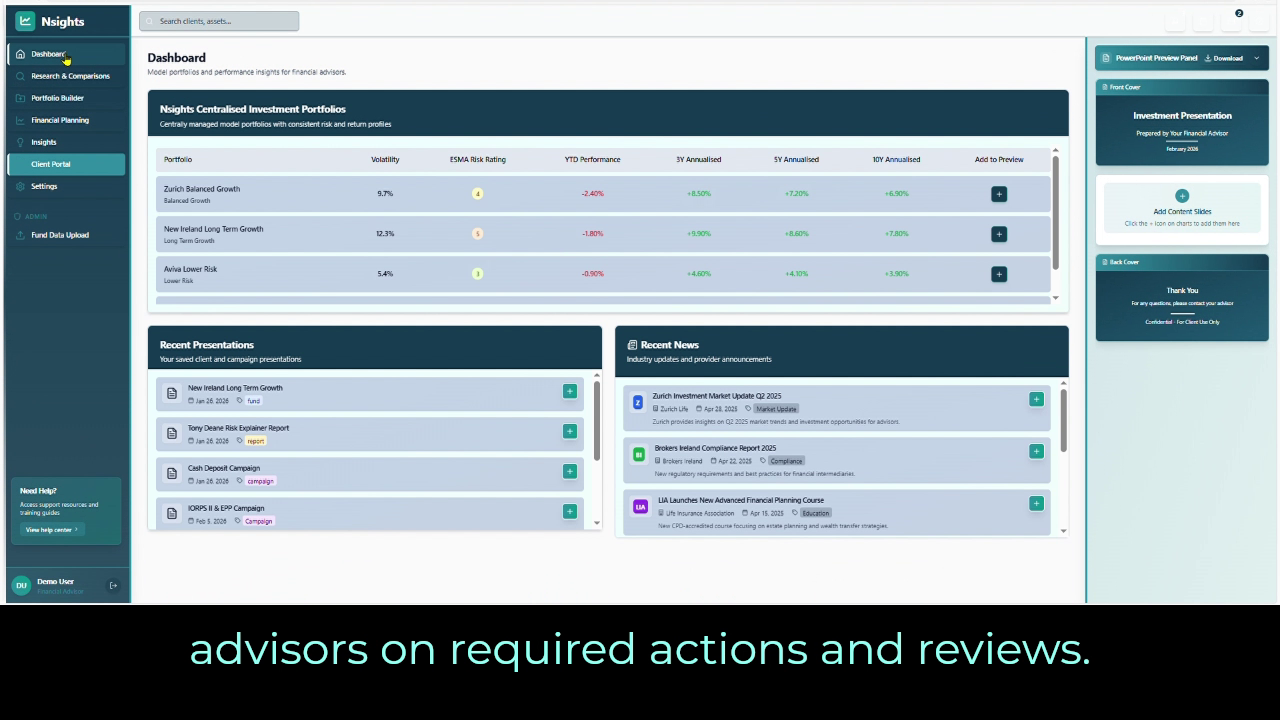Click plus icon for Tony Deane Risk Explainer Report
The height and width of the screenshot is (720, 1280).
click(569, 431)
